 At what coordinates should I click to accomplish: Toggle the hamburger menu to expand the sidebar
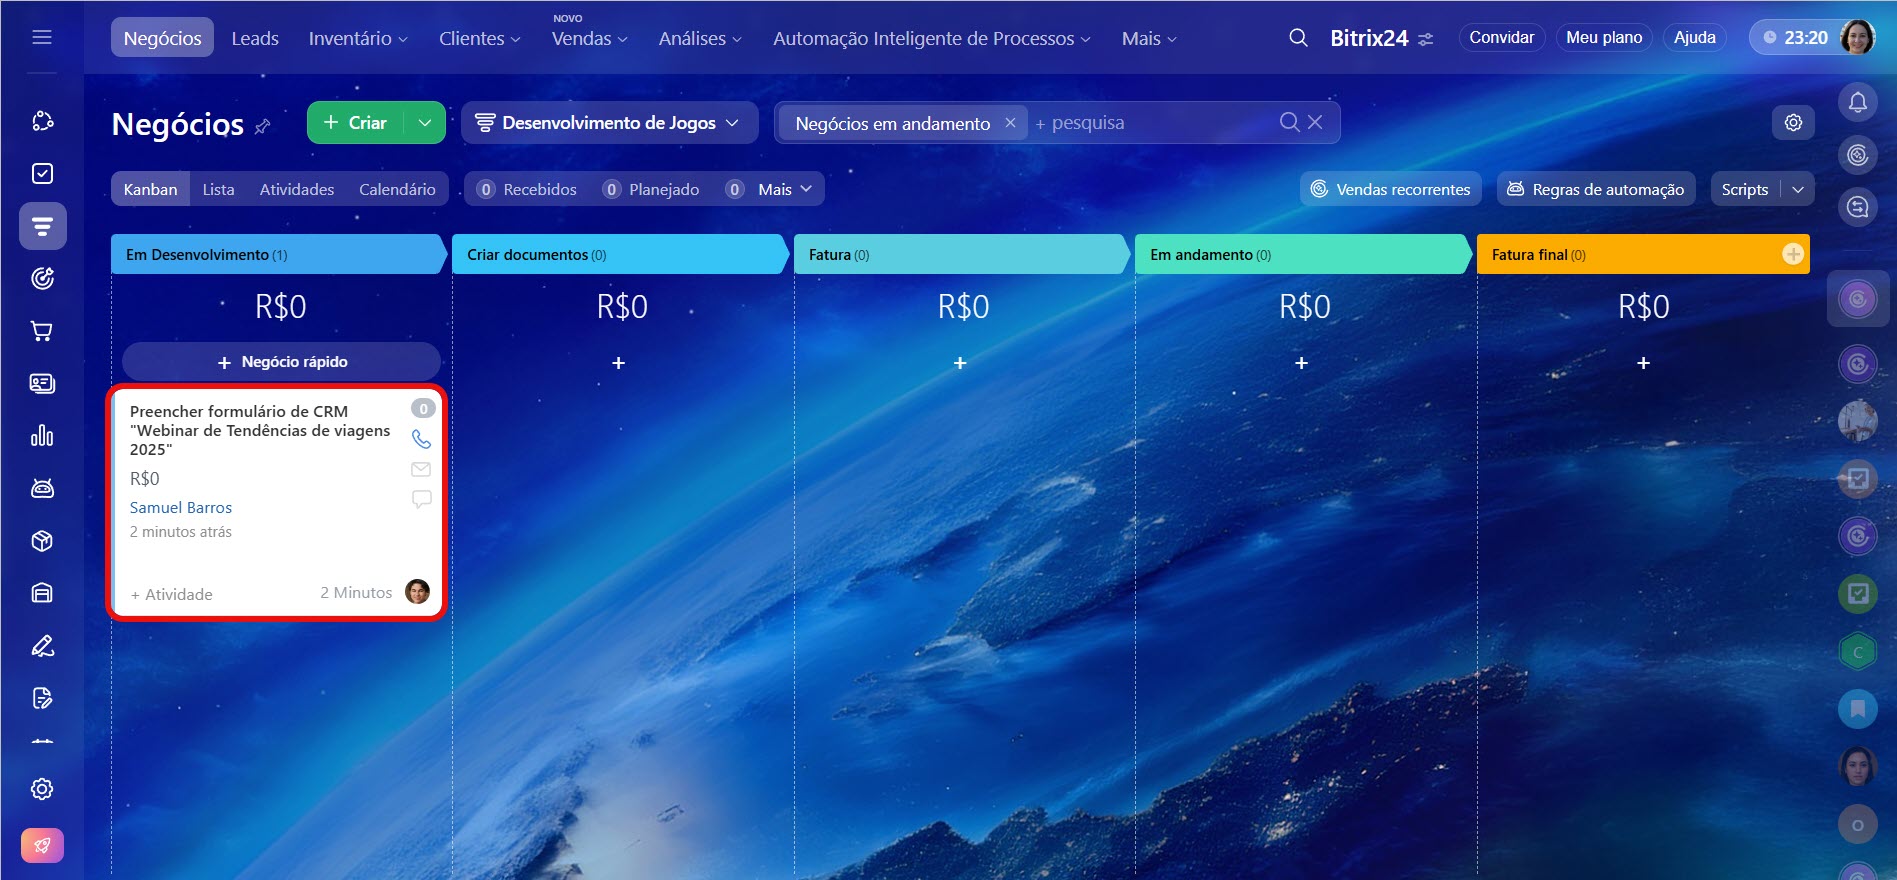tap(42, 38)
